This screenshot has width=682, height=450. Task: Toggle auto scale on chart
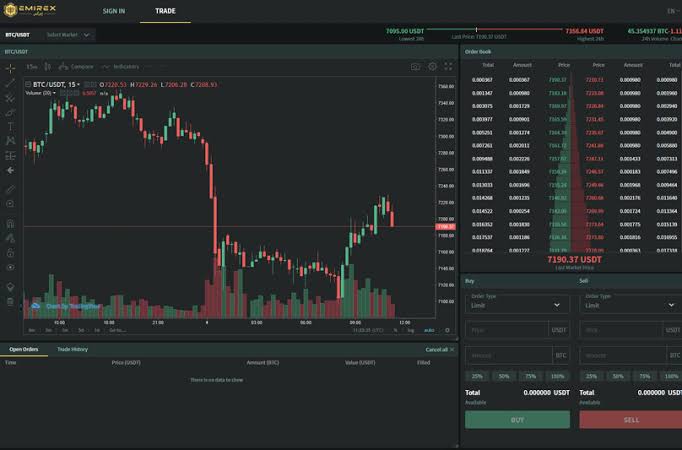click(x=429, y=330)
